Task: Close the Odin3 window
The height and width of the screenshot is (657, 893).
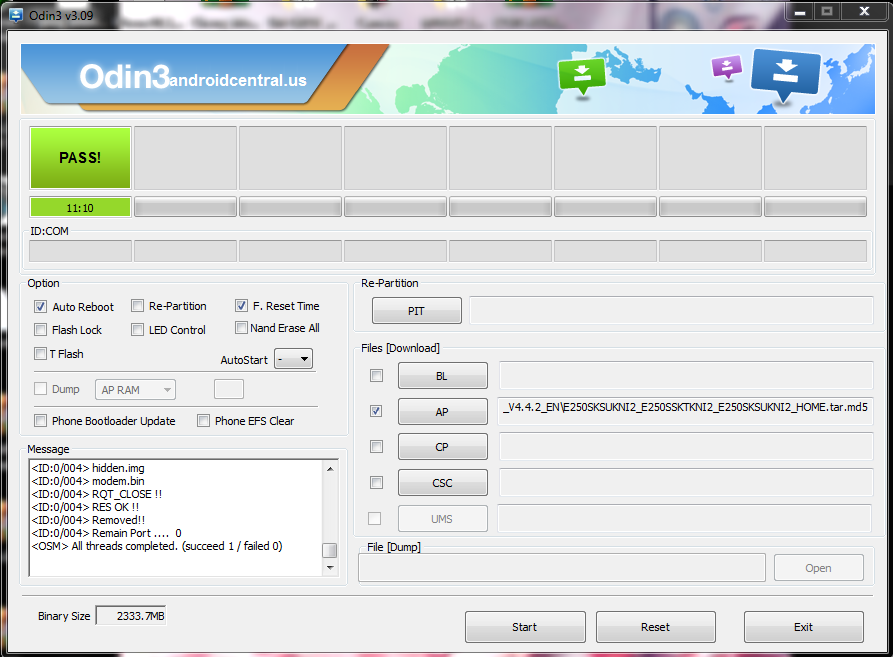Action: [864, 12]
